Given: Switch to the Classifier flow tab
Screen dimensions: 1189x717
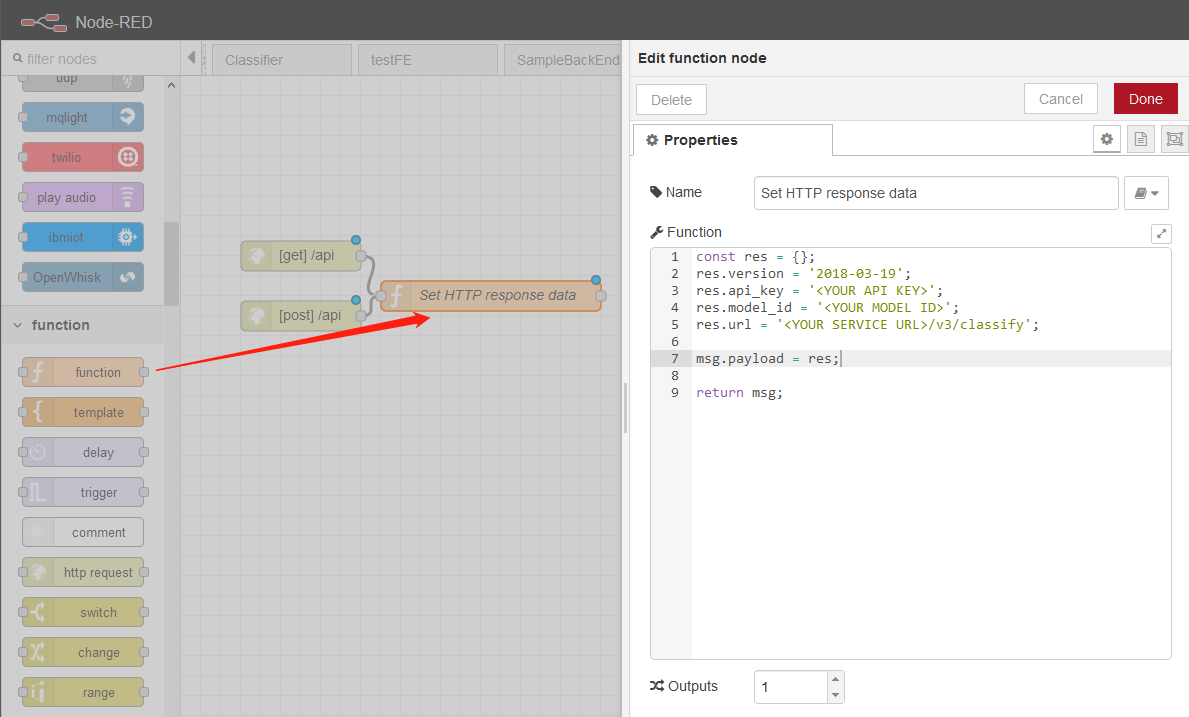Looking at the screenshot, I should (x=281, y=59).
